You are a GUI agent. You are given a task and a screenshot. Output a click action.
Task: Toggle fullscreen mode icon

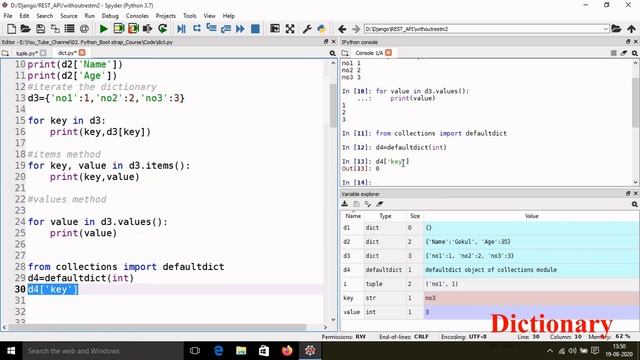290,29
